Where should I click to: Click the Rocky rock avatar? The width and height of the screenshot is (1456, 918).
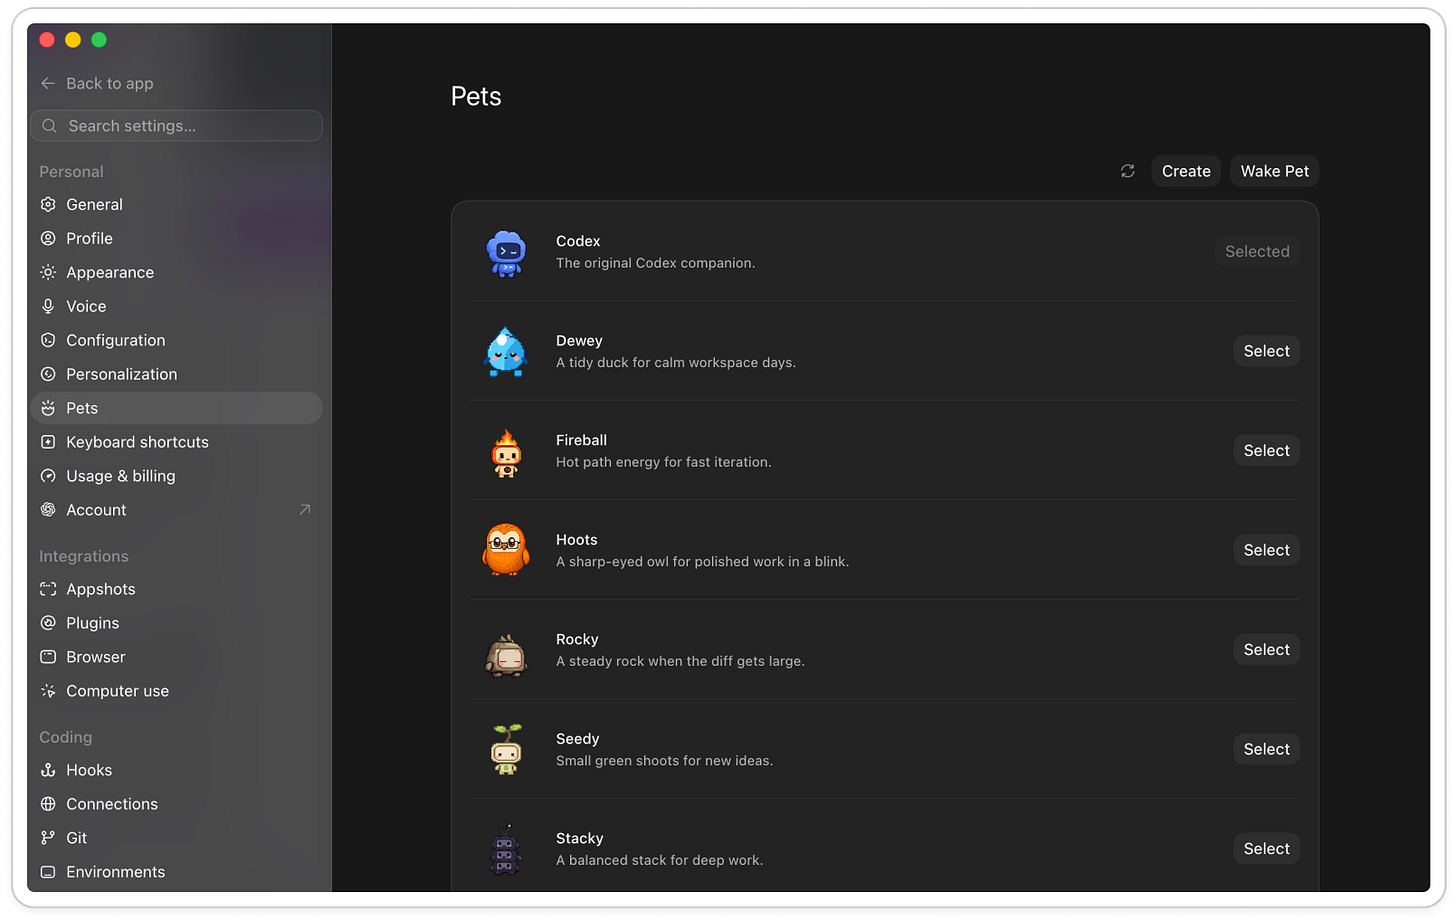pyautogui.click(x=506, y=656)
